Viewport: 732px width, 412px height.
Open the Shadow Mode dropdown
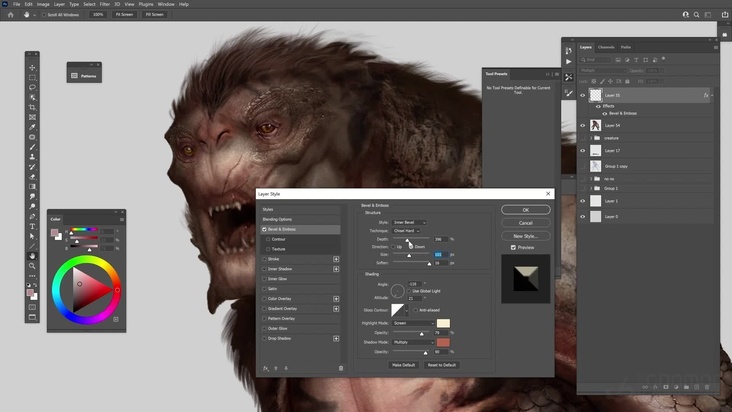[x=414, y=342]
